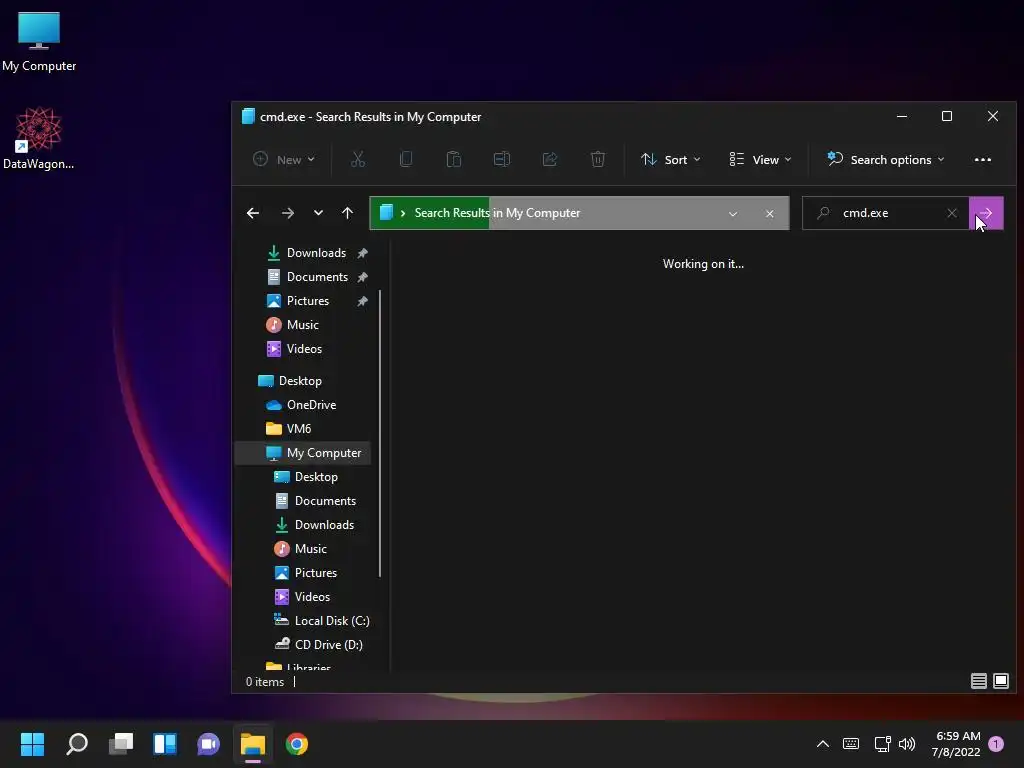Click the volume speaker tray icon
1024x768 pixels.
point(906,744)
